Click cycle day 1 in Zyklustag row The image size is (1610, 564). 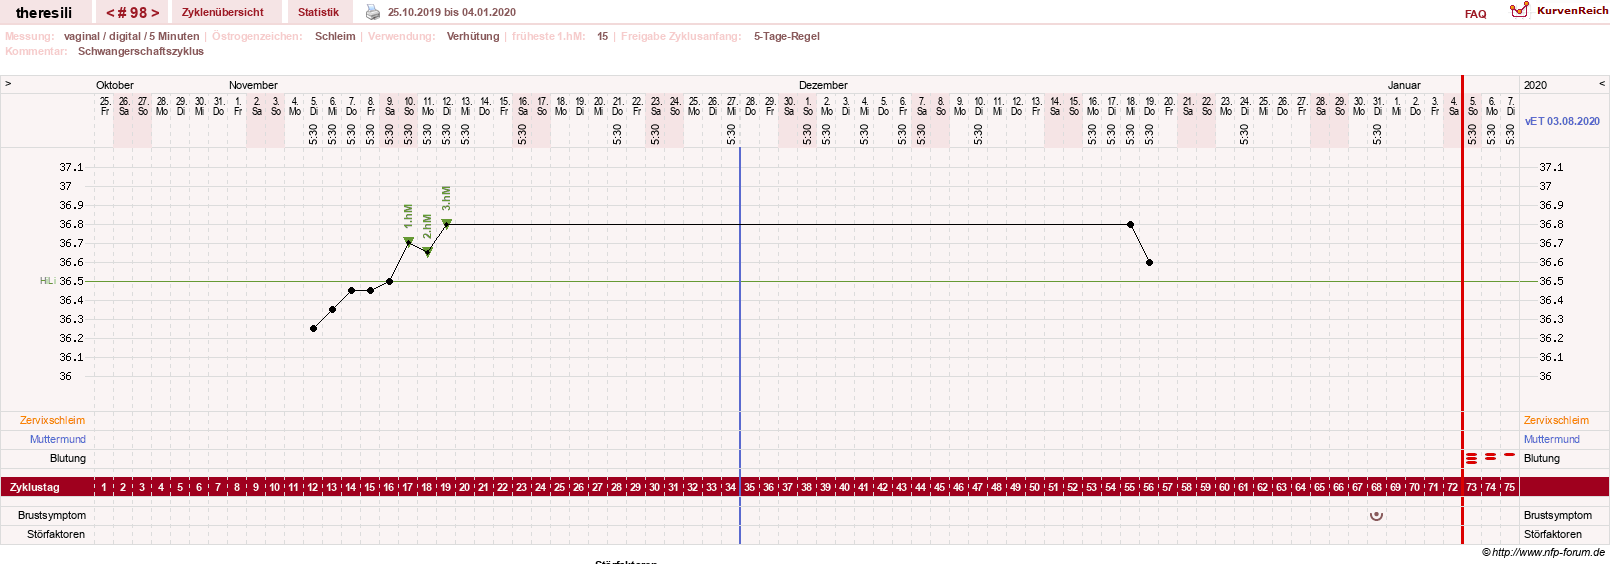coord(104,487)
